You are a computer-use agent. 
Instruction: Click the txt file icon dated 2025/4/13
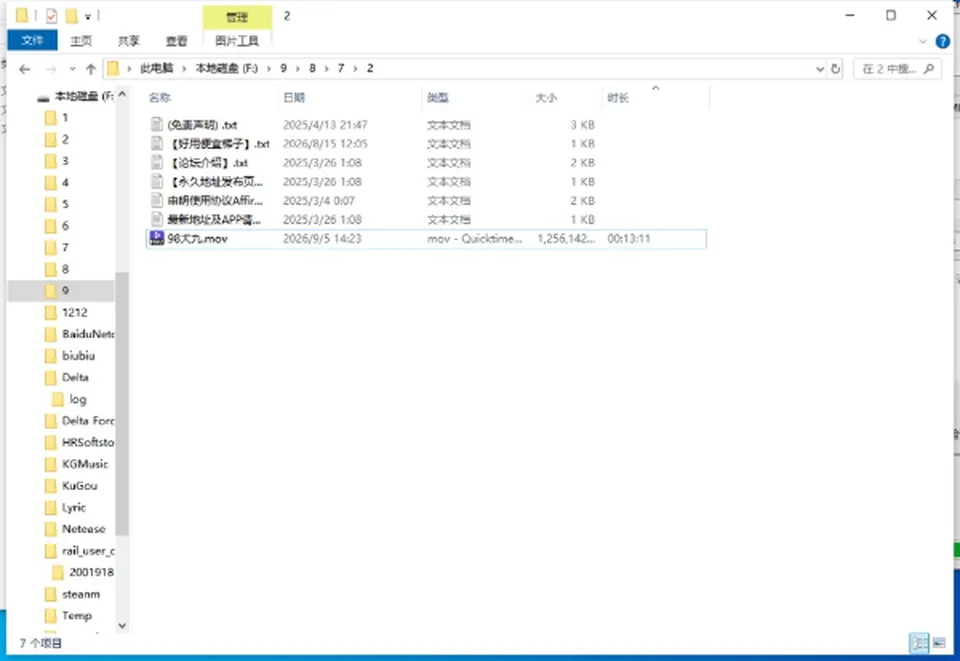(x=157, y=124)
